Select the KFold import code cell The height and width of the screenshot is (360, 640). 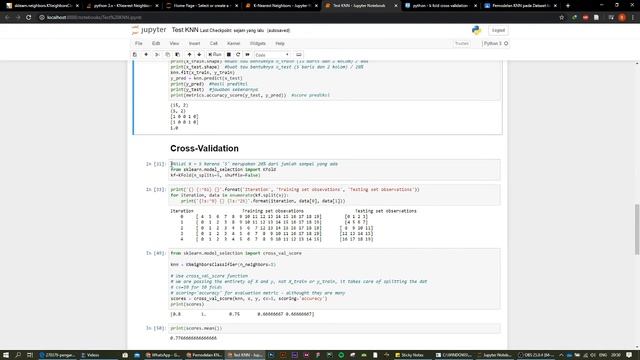334,169
